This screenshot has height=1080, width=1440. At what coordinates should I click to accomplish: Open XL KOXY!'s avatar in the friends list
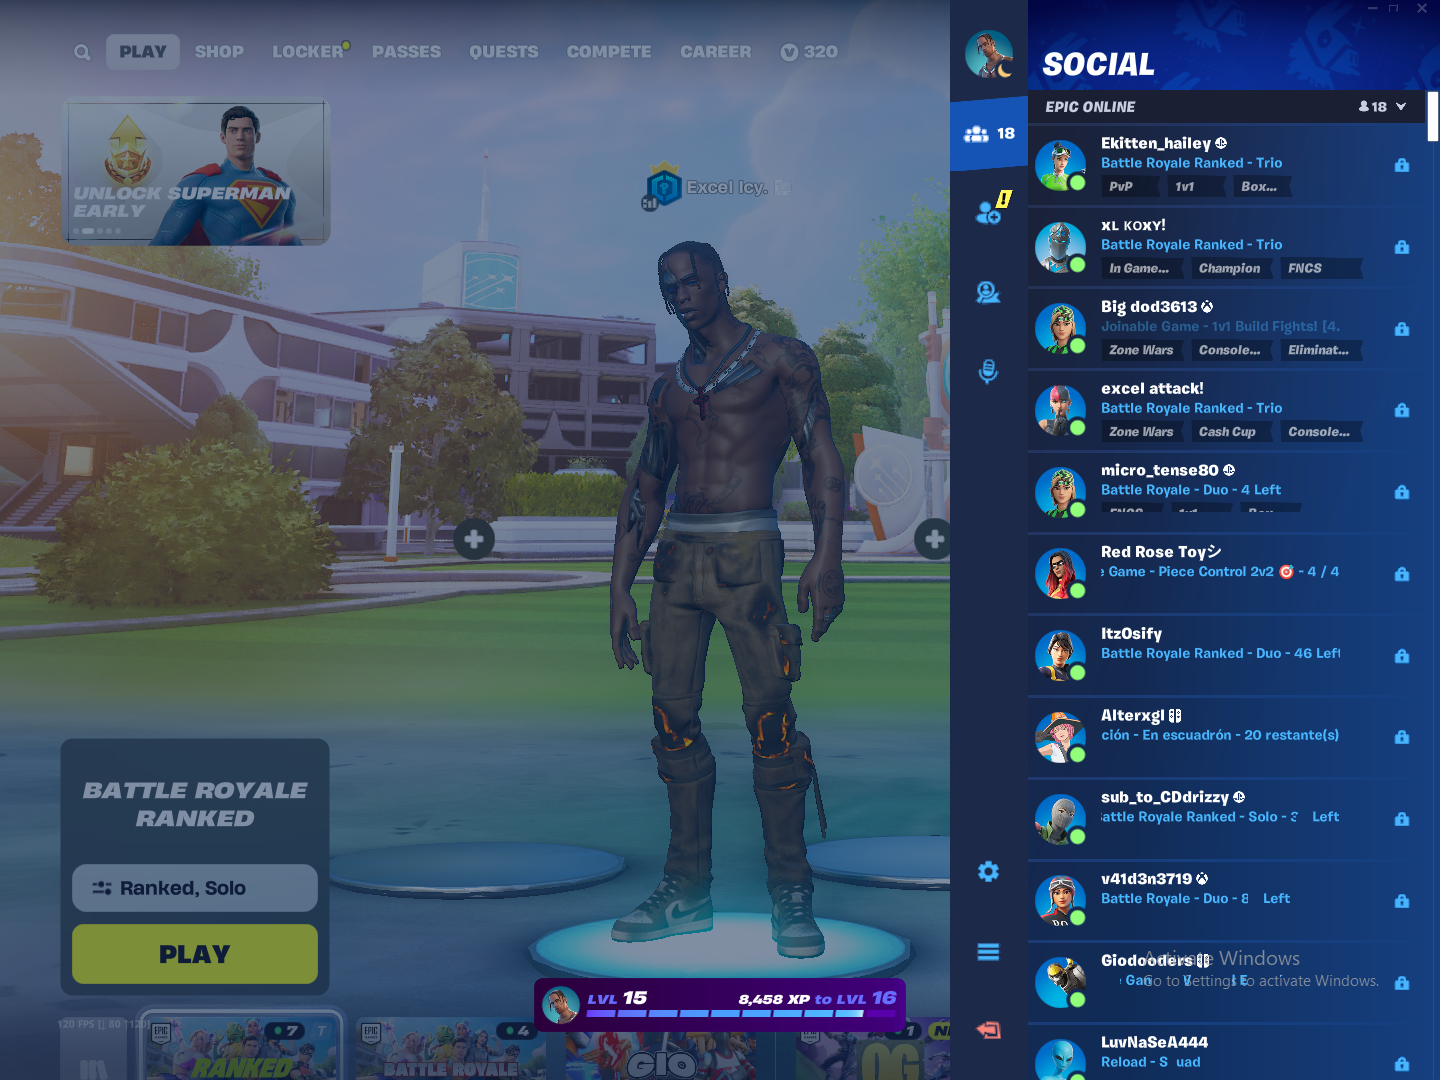pyautogui.click(x=1060, y=247)
